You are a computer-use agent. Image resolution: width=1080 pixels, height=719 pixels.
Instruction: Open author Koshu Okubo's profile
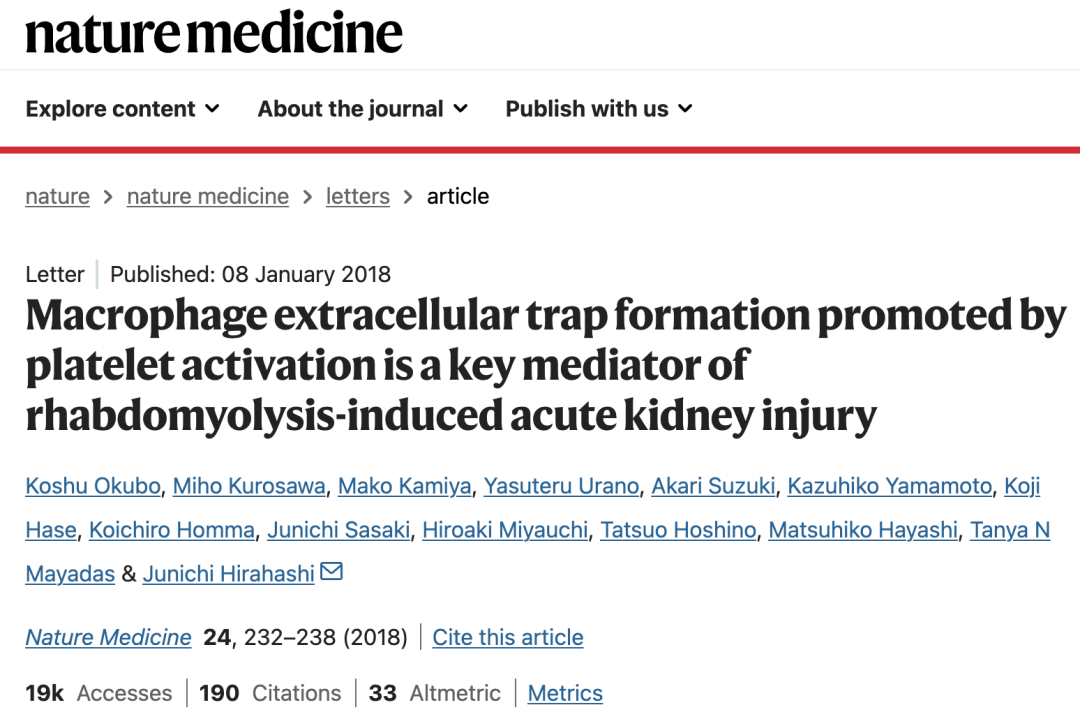92,486
